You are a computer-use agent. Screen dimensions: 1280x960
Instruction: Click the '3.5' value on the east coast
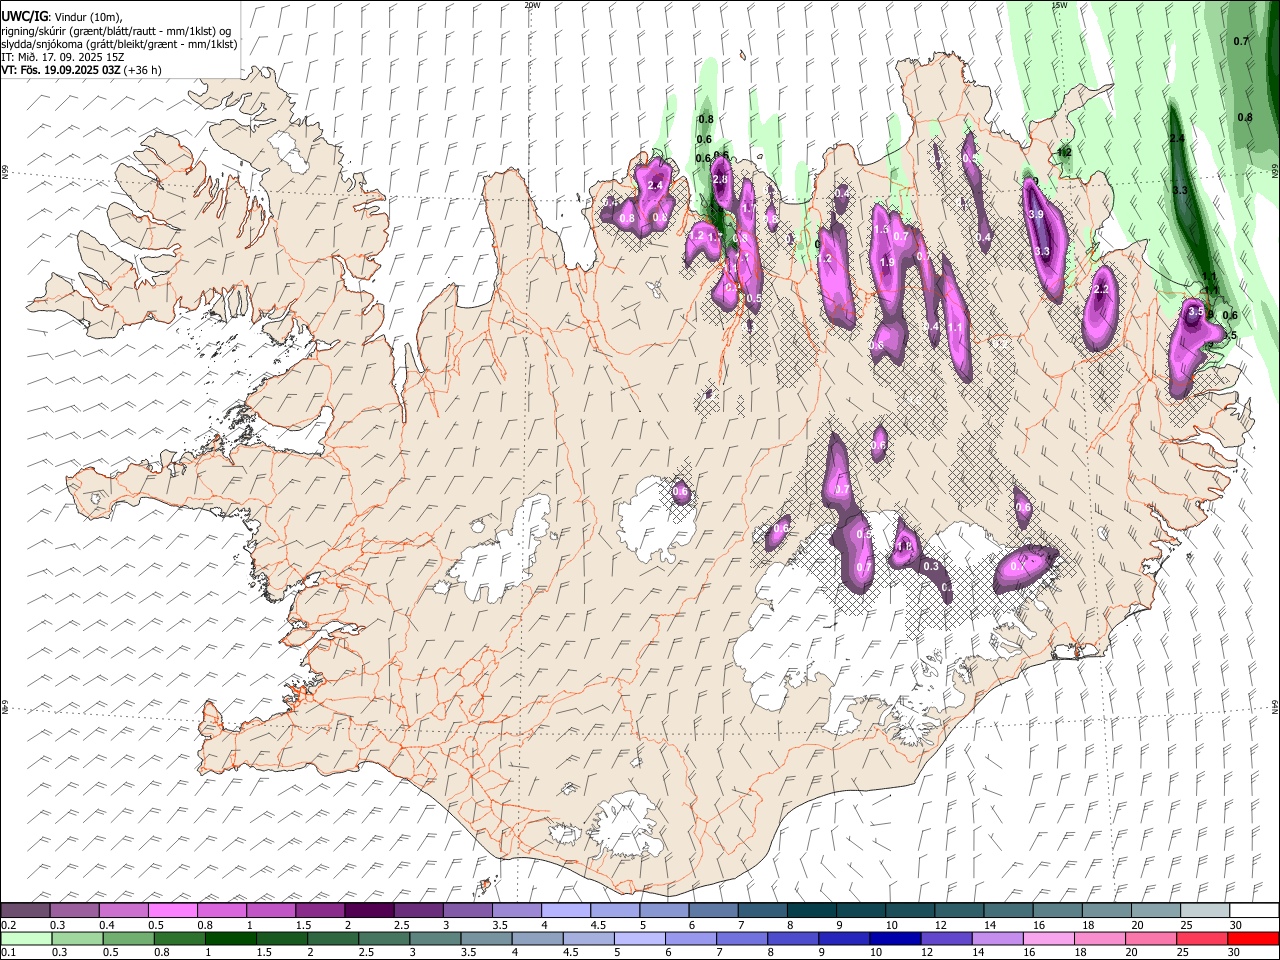pyautogui.click(x=1195, y=312)
